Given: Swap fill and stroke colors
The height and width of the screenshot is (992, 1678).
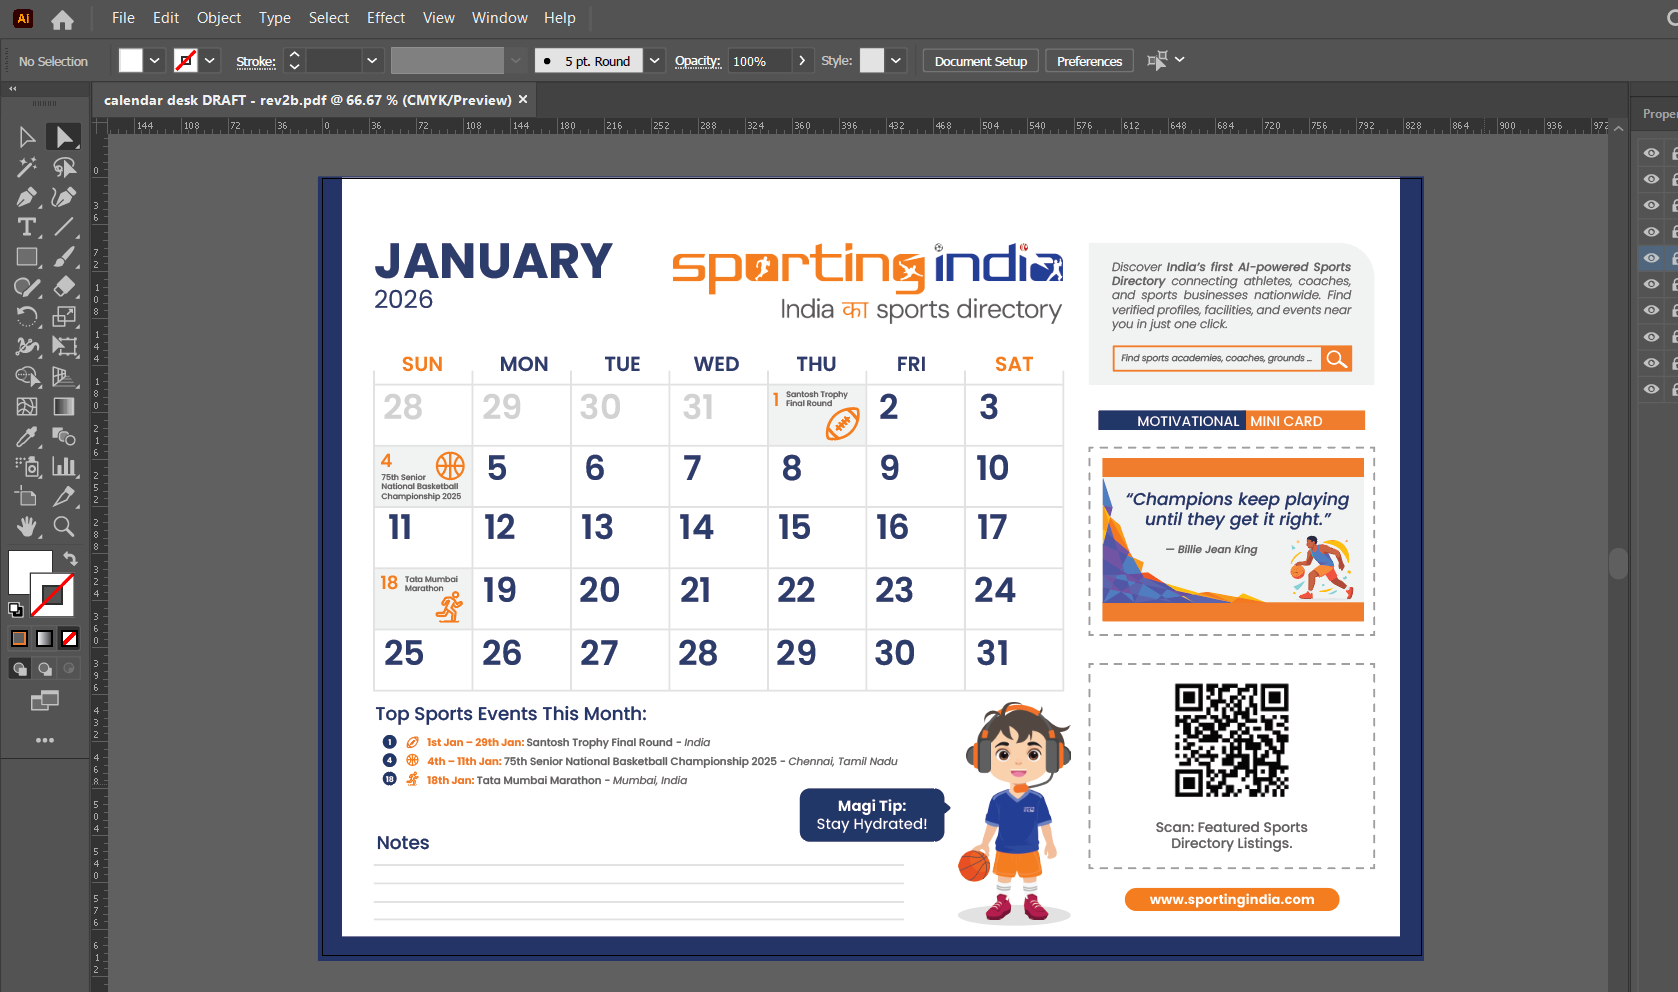Looking at the screenshot, I should pos(70,558).
